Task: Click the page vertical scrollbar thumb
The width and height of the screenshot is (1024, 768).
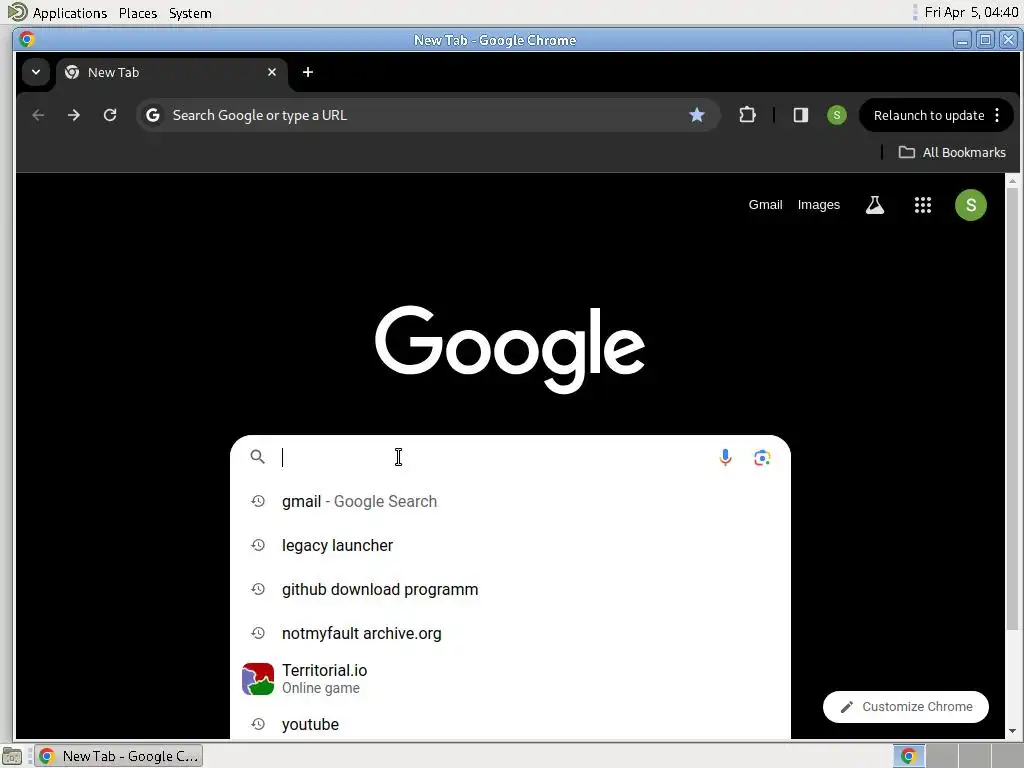Action: point(1012,409)
